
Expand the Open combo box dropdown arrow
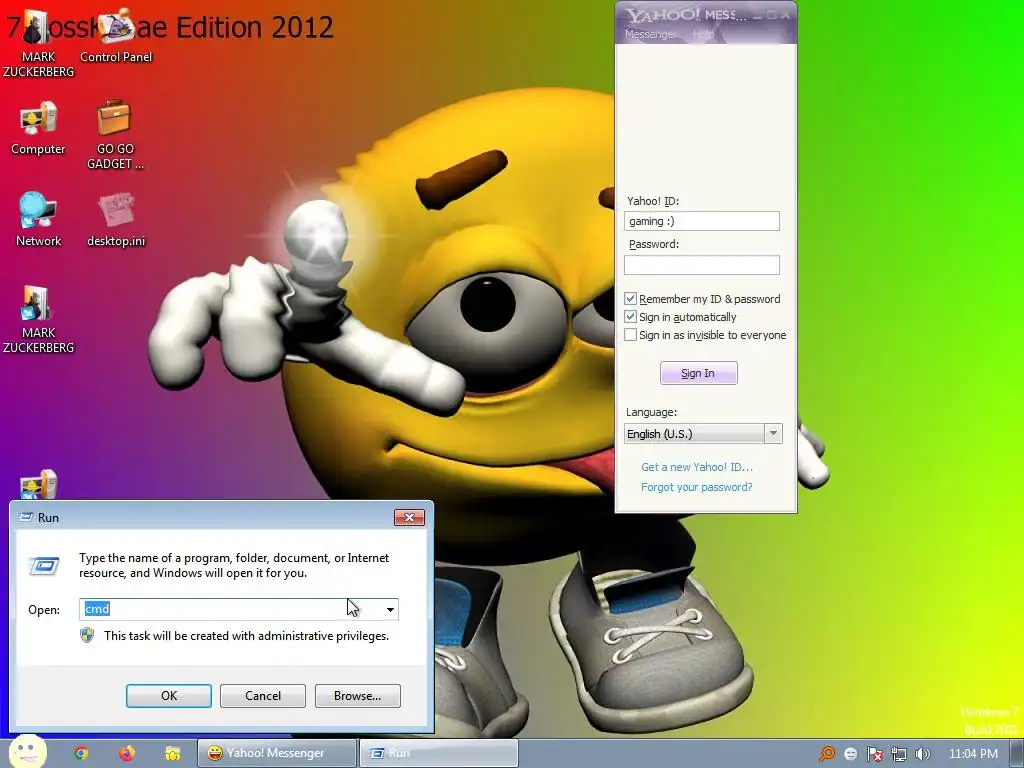click(390, 609)
